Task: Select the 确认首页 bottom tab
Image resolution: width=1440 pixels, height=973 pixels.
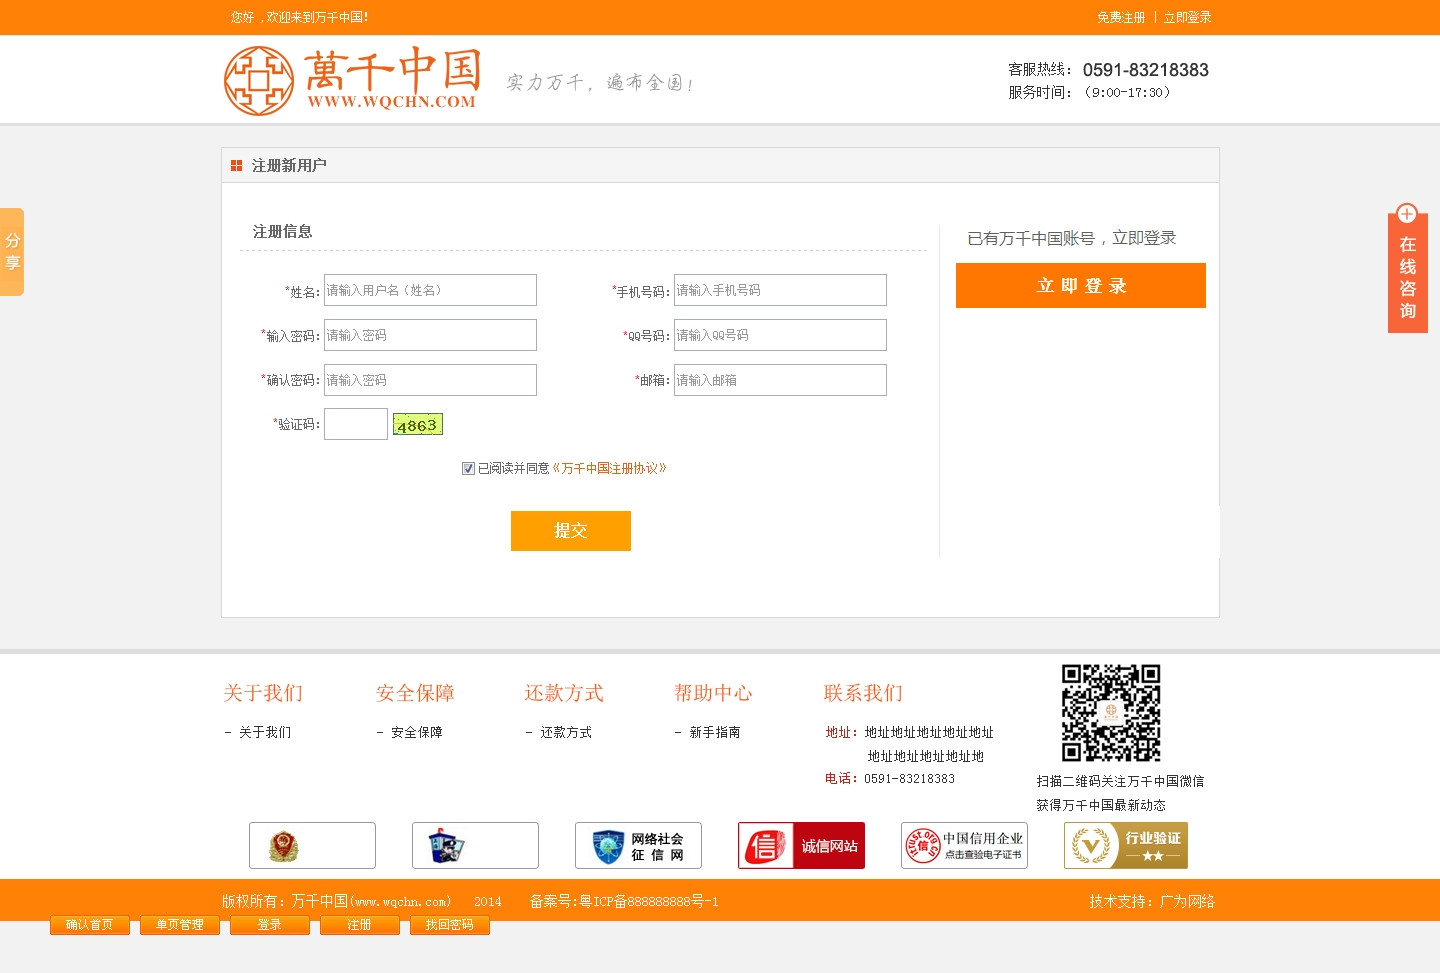Action: (90, 925)
